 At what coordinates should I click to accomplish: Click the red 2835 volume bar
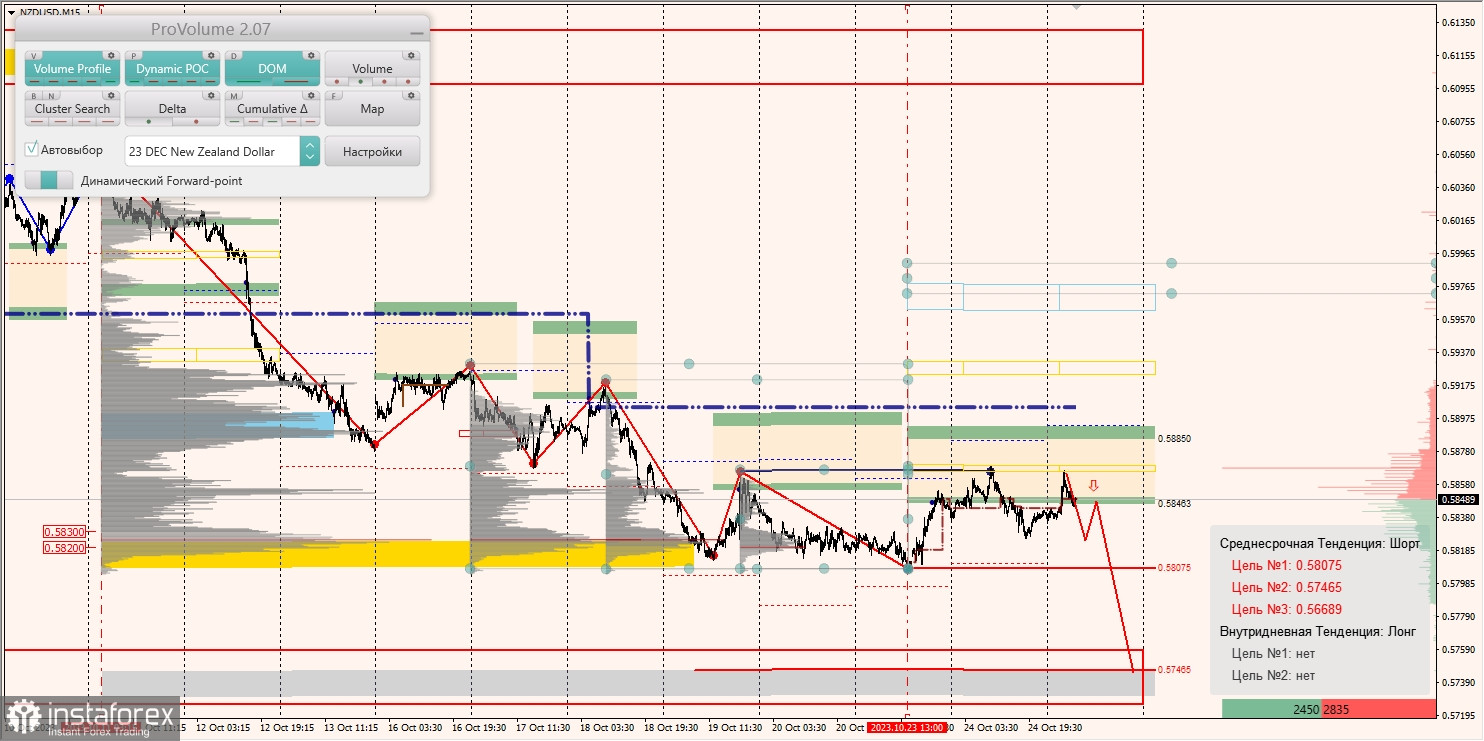pos(1378,709)
